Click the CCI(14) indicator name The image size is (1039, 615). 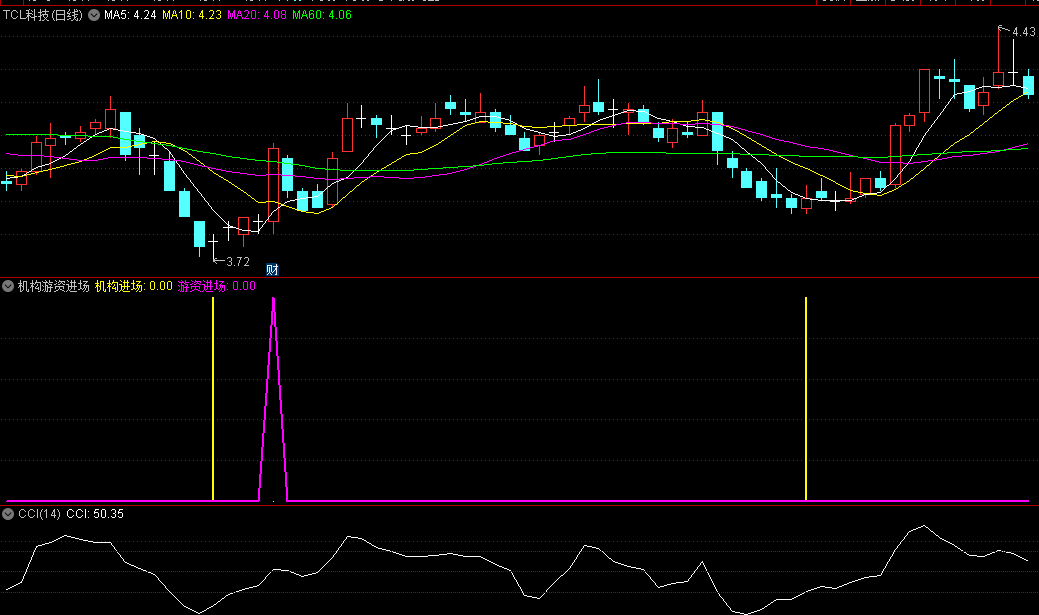tap(39, 514)
